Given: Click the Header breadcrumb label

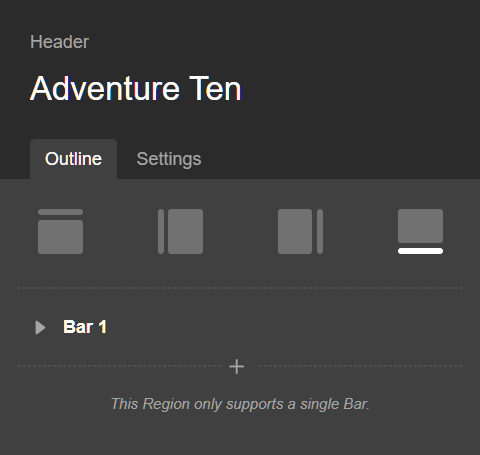Looking at the screenshot, I should tap(59, 42).
